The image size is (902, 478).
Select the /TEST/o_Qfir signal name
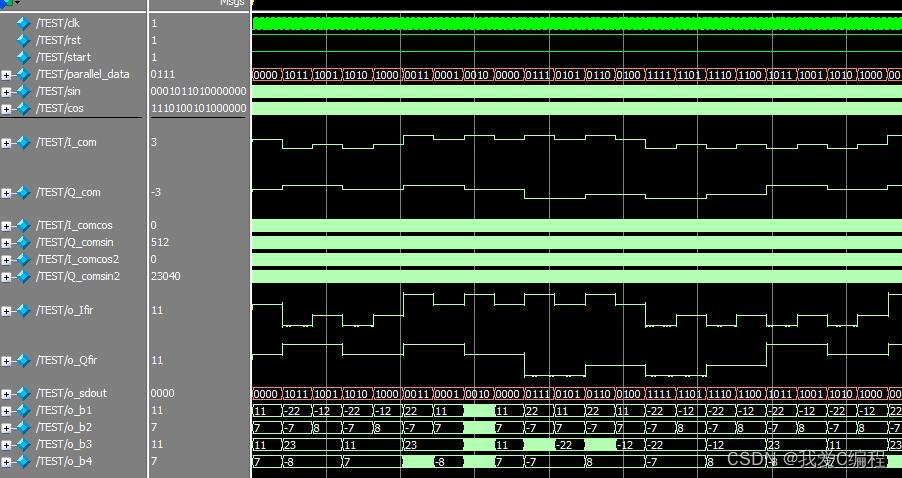pos(67,360)
